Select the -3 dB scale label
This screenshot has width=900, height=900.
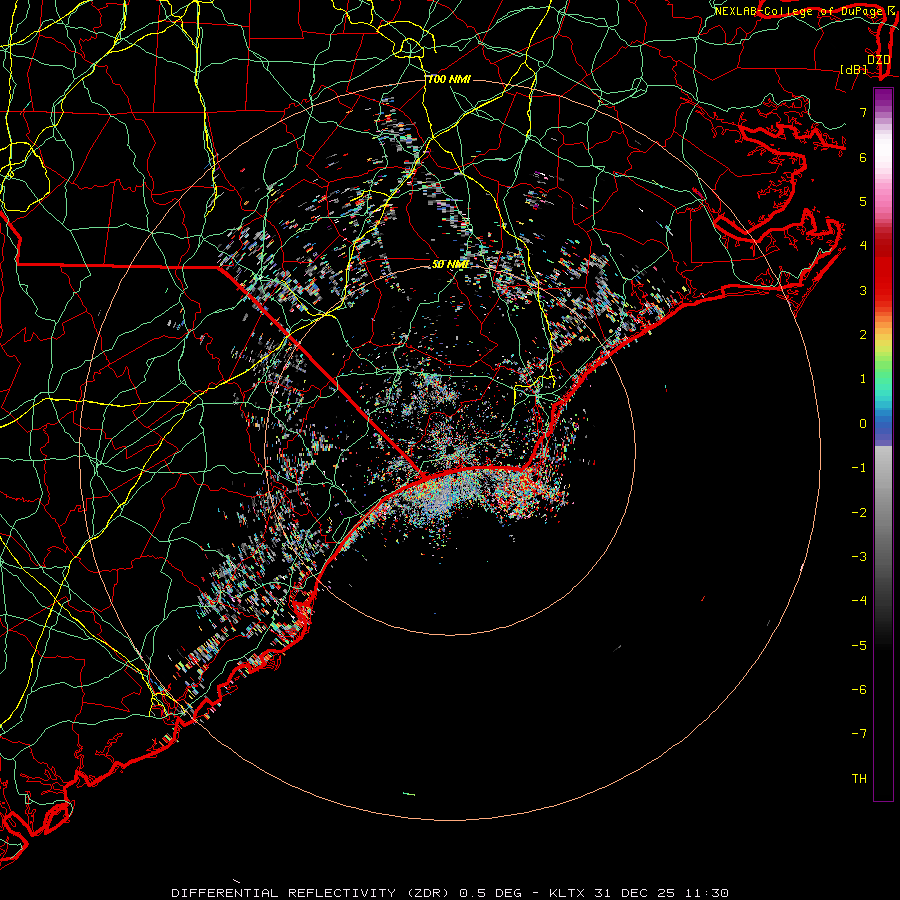[859, 557]
